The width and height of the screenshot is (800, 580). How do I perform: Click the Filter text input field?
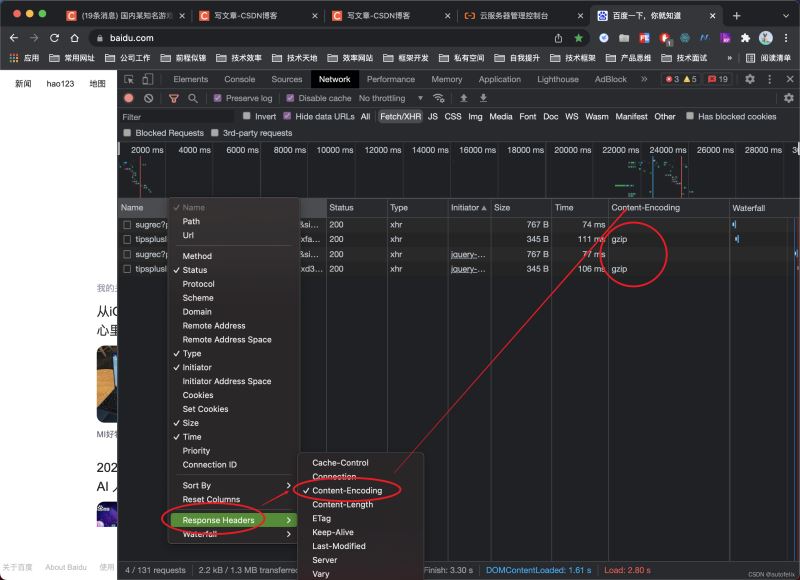(175, 117)
